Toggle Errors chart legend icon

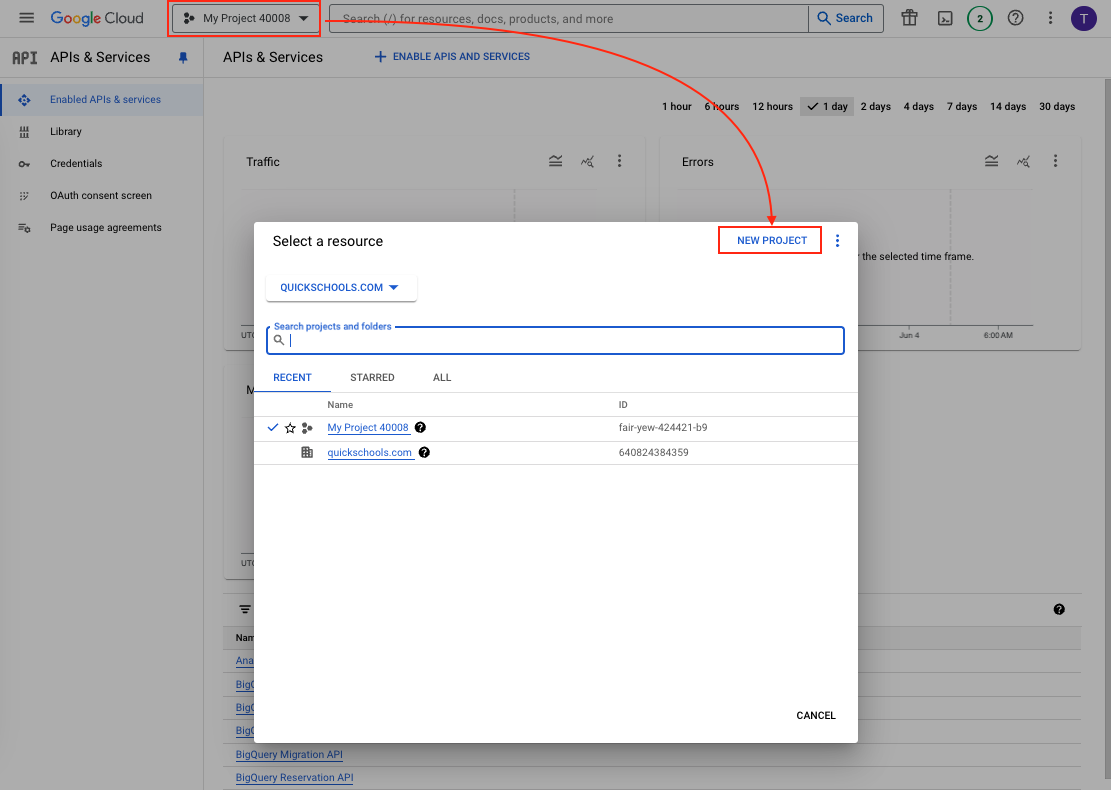click(x=991, y=162)
